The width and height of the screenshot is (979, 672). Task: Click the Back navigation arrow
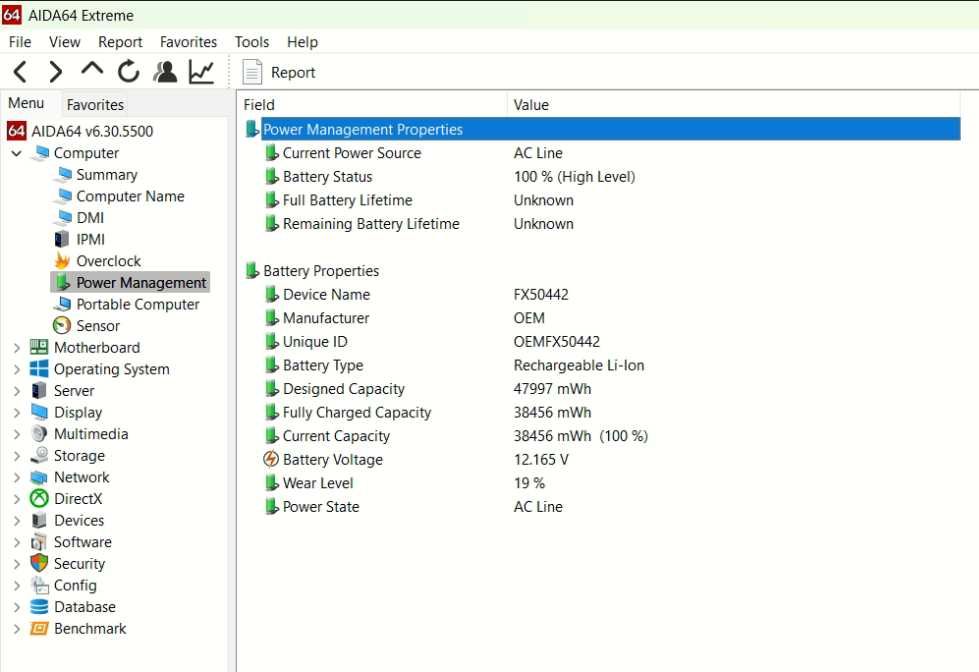pyautogui.click(x=20, y=72)
